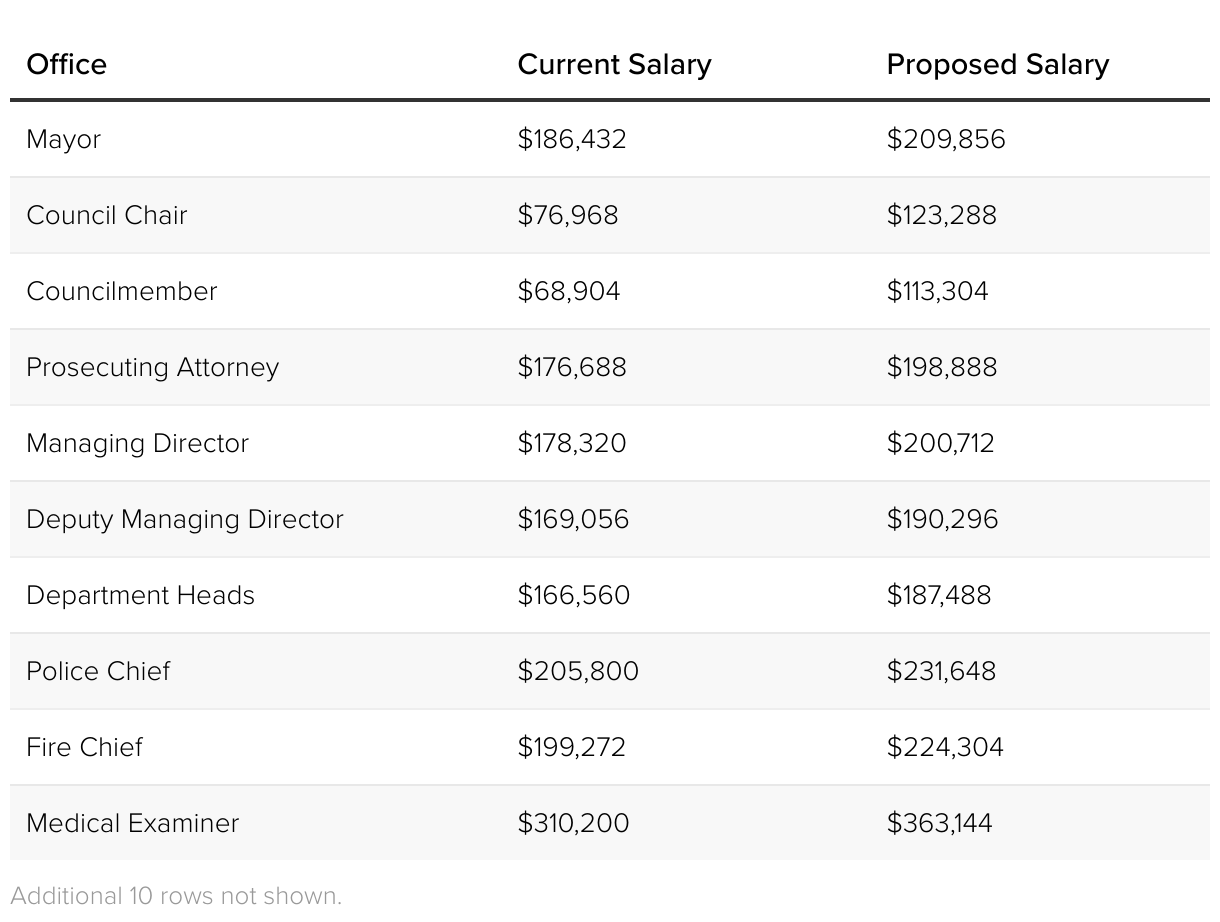1220x922 pixels.
Task: Click the 'Additional 10 rows not shown' note
Action: point(176,895)
